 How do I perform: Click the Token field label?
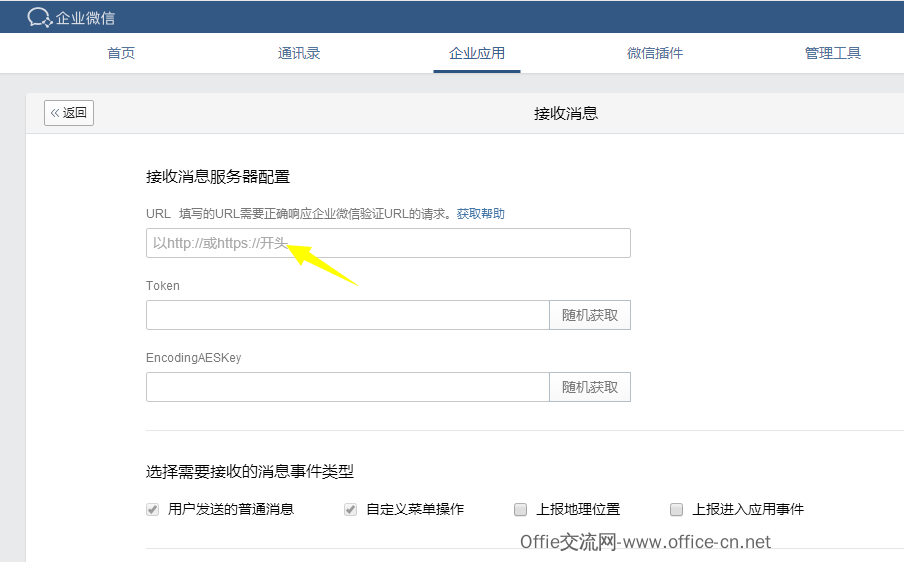click(x=163, y=286)
